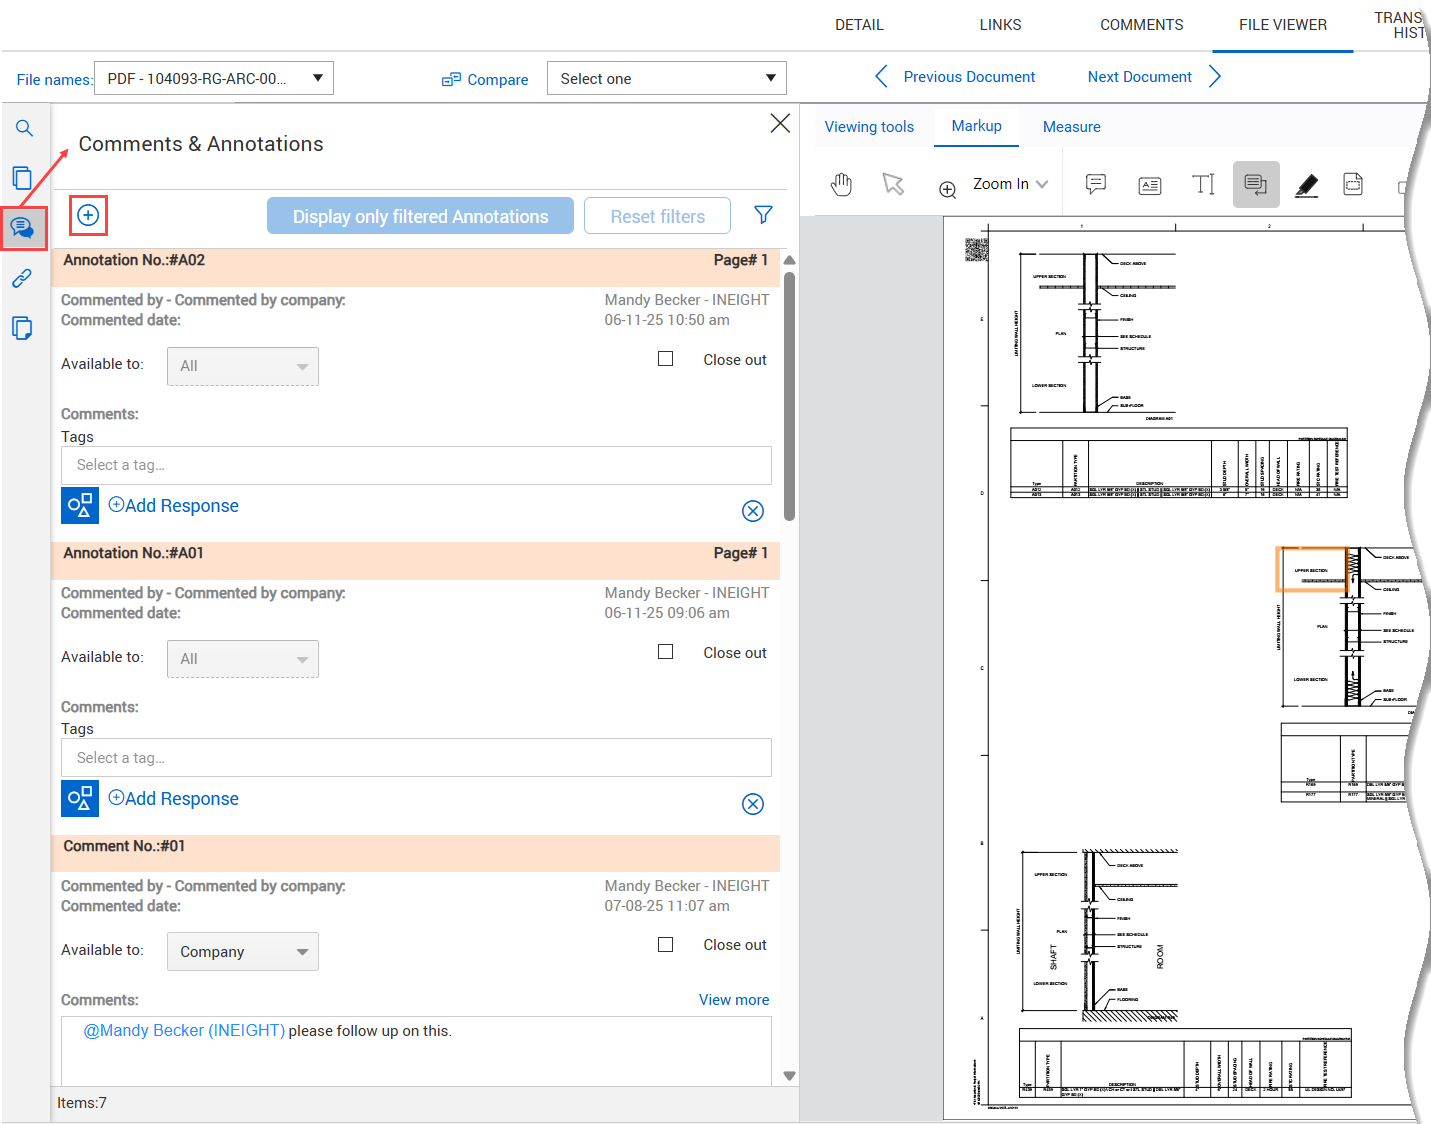The height and width of the screenshot is (1124, 1431).
Task: Click Display only filtered Annotations button
Action: pos(420,216)
